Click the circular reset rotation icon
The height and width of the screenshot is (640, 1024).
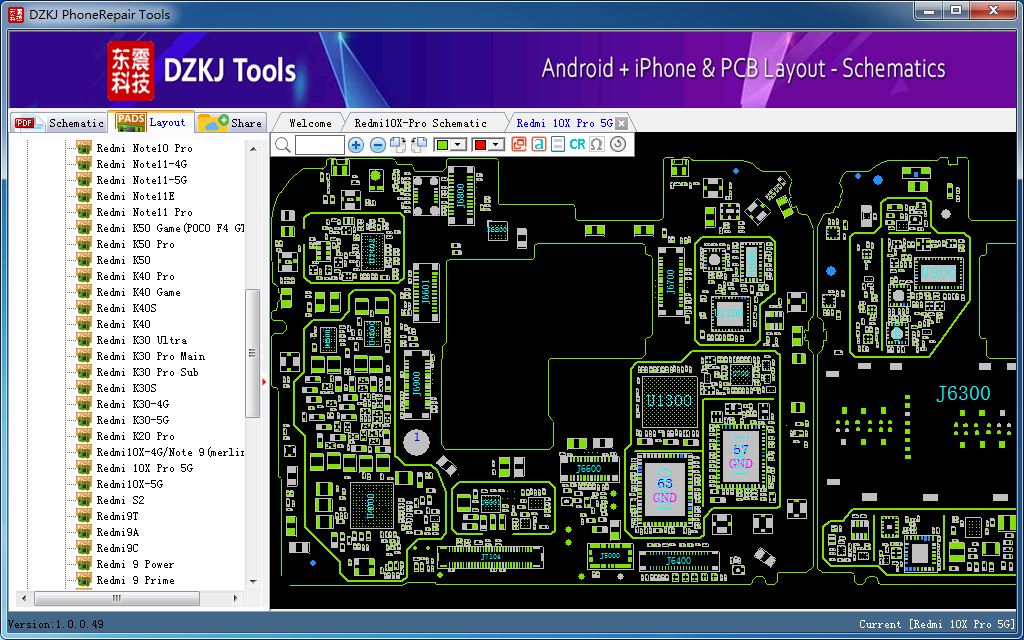(618, 144)
